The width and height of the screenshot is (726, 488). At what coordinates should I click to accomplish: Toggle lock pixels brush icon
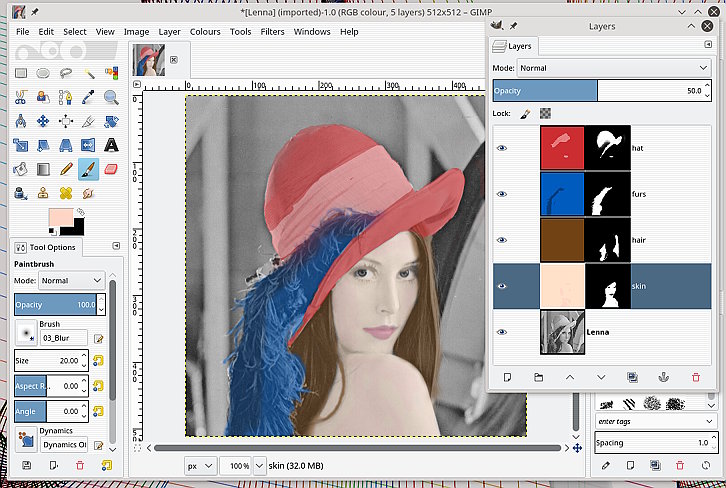coord(525,114)
